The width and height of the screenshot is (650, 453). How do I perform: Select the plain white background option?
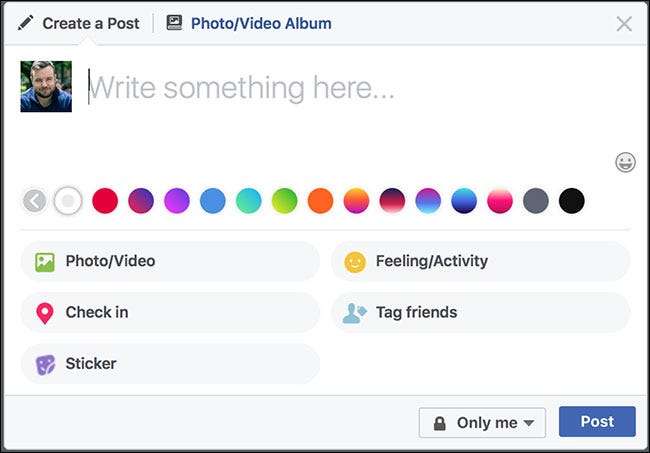[x=68, y=201]
